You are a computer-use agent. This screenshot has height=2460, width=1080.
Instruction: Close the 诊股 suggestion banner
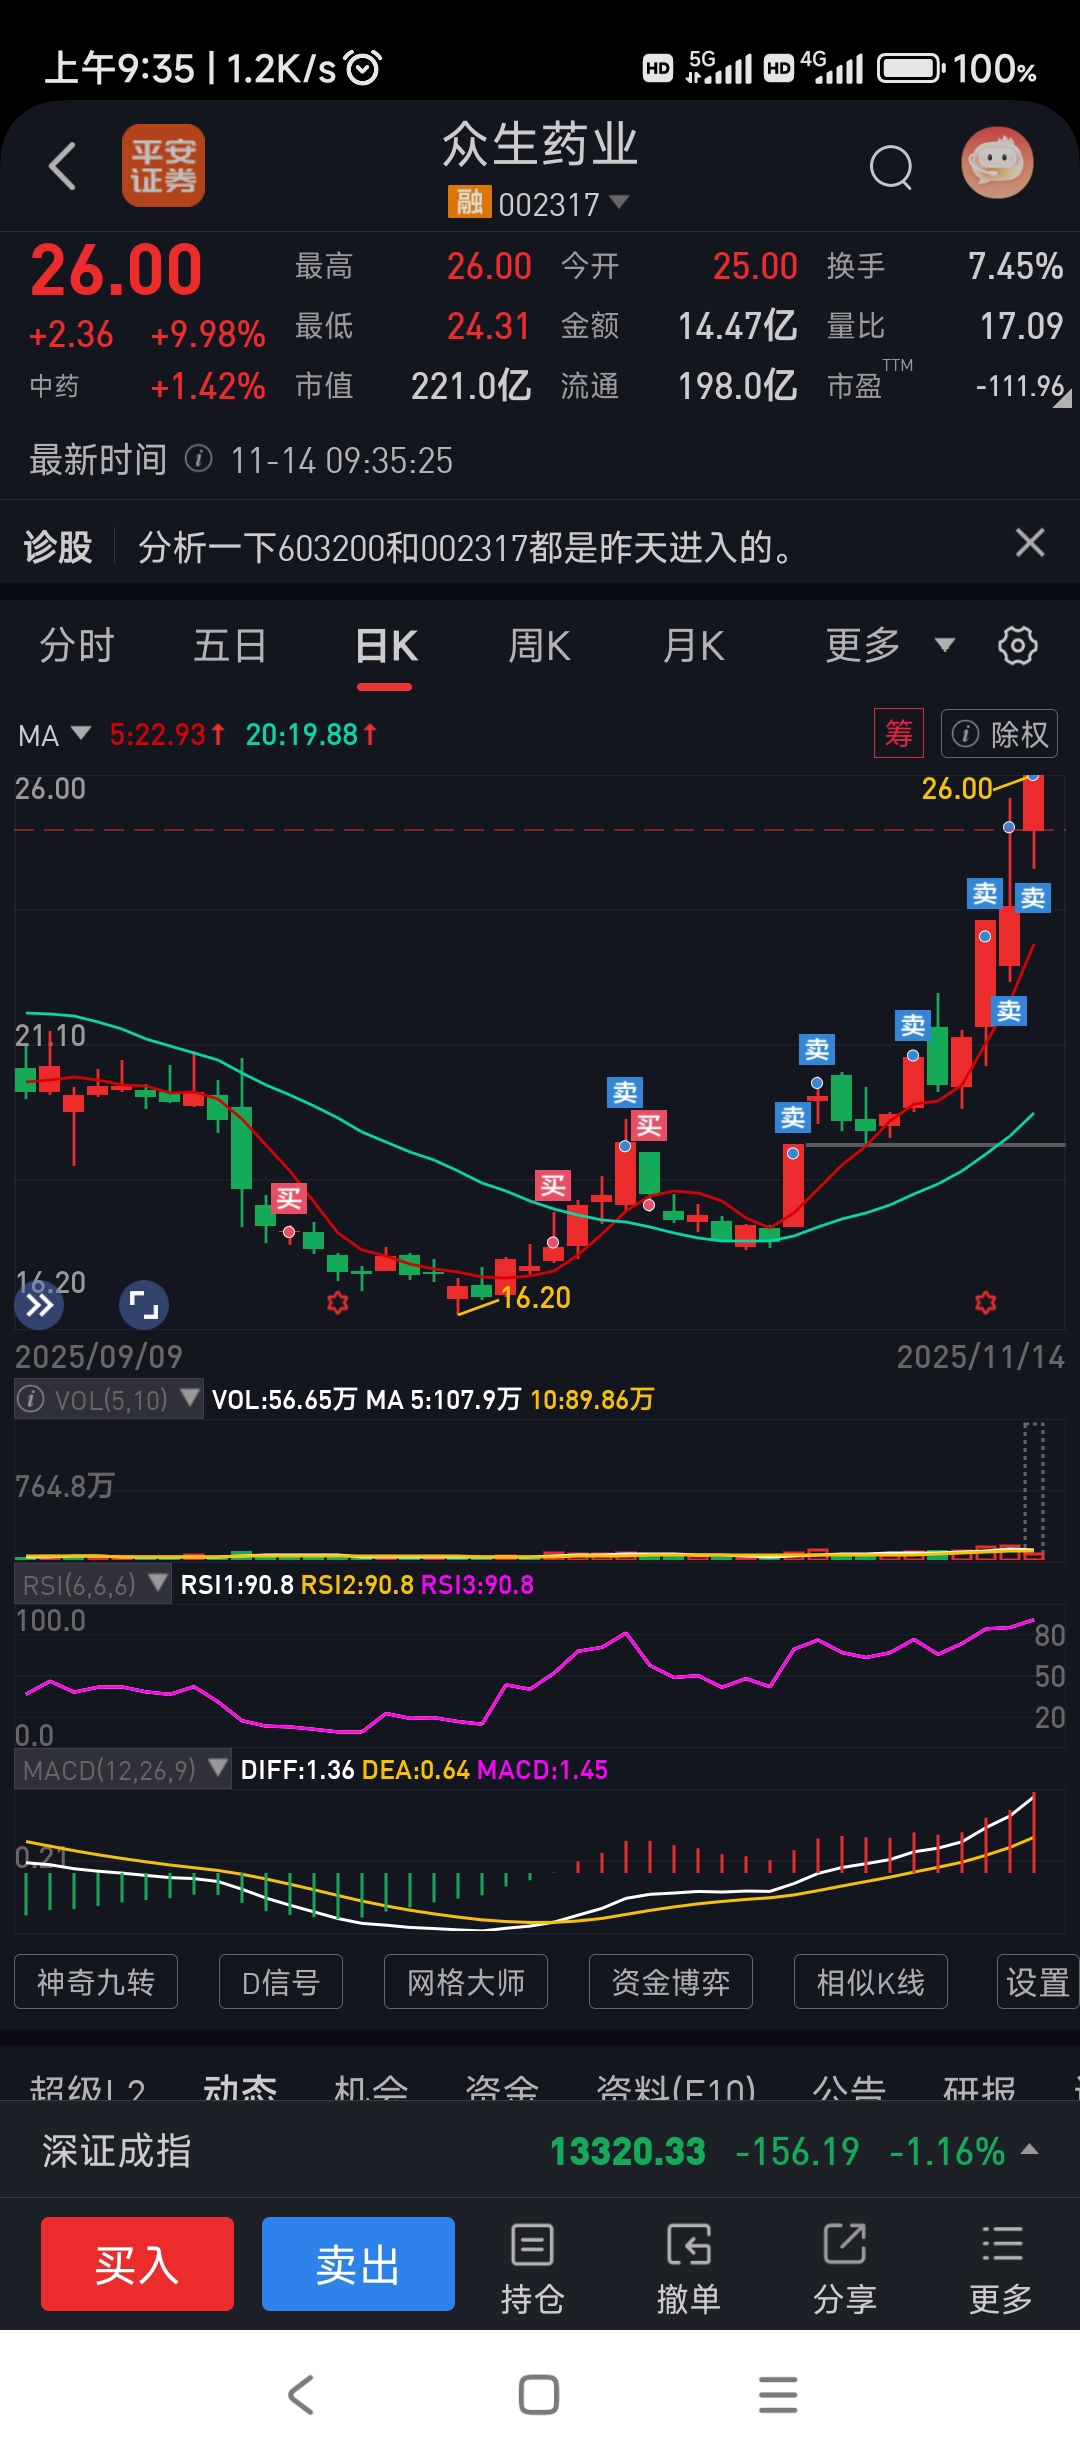1030,543
